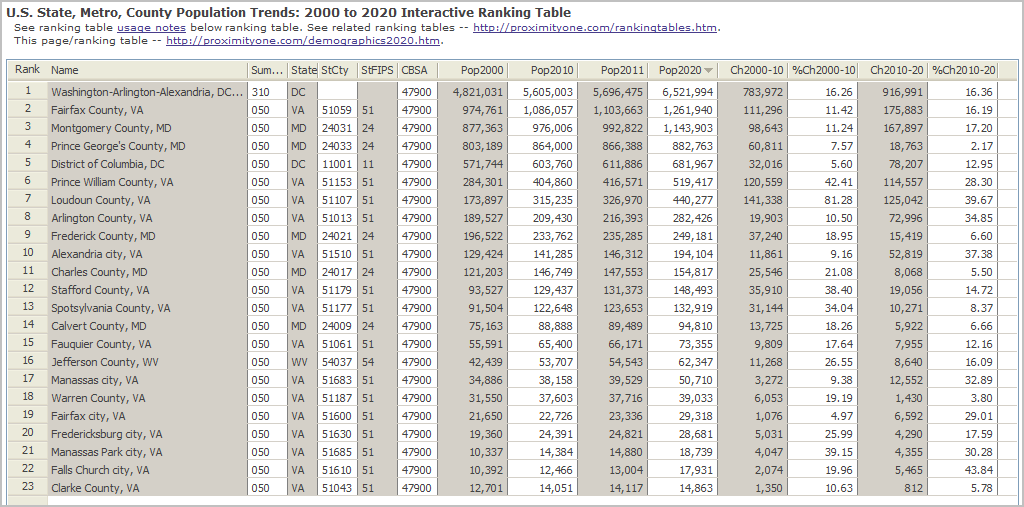The image size is (1024, 507).
Task: Open the usage notes link
Action: 145,28
